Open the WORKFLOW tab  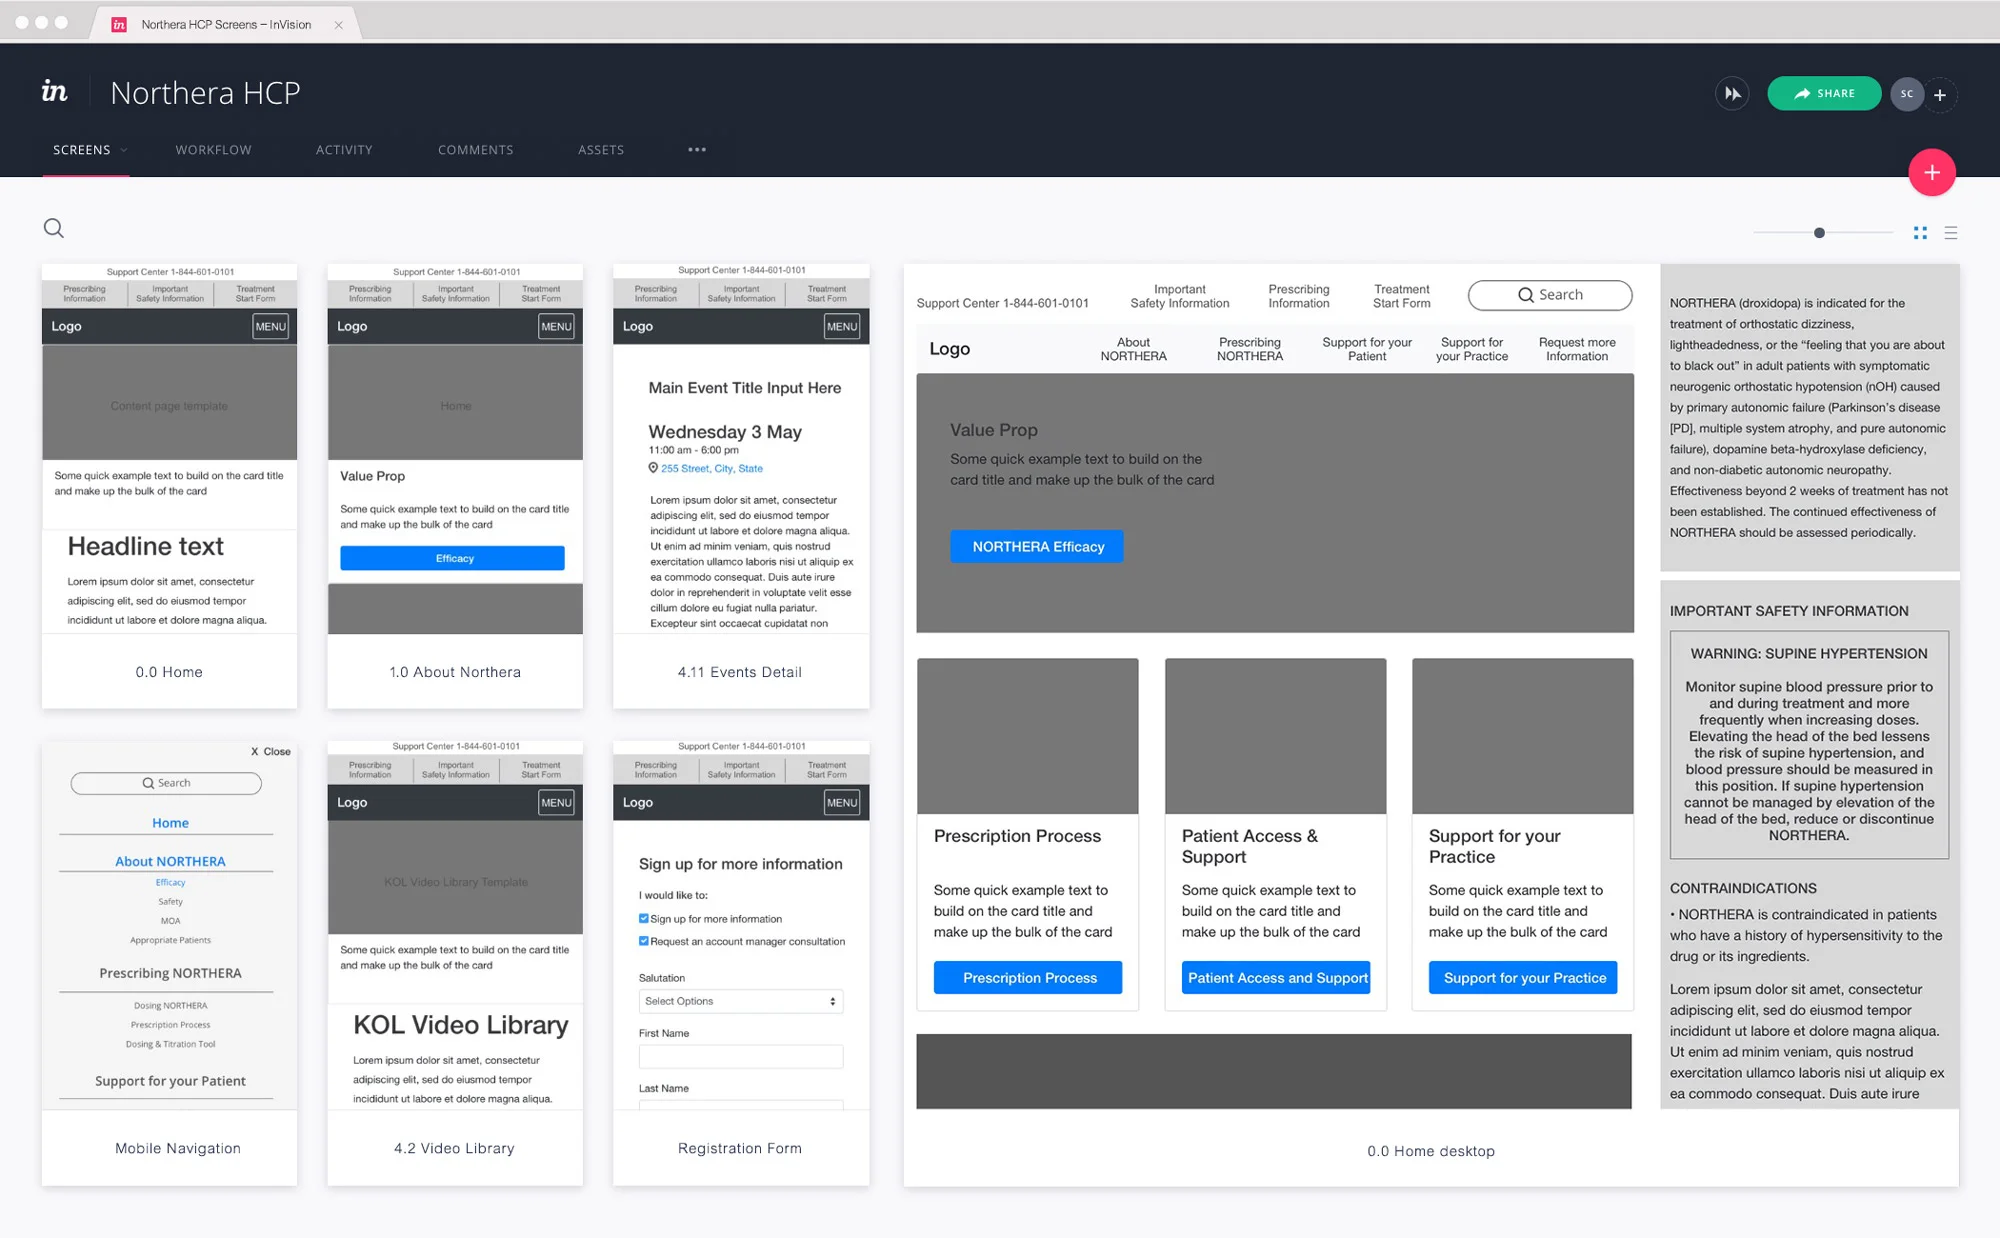213,149
